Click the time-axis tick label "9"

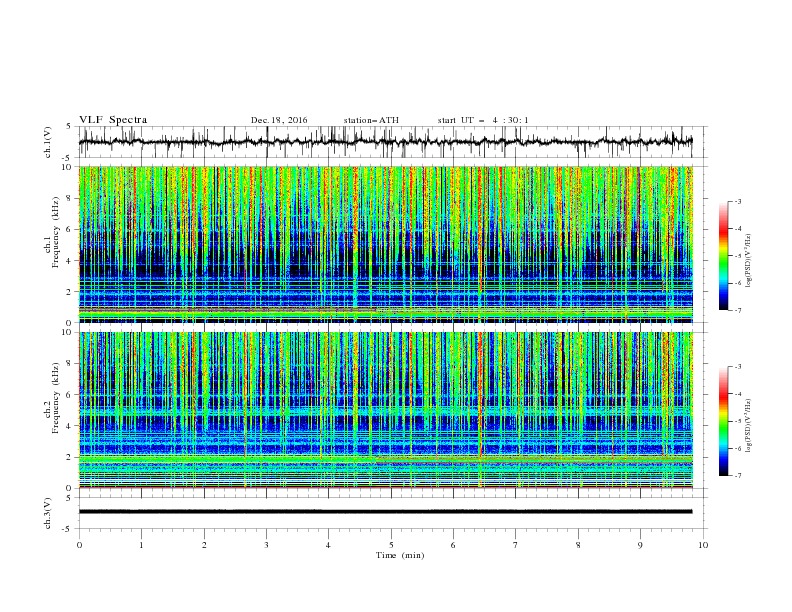(640, 545)
